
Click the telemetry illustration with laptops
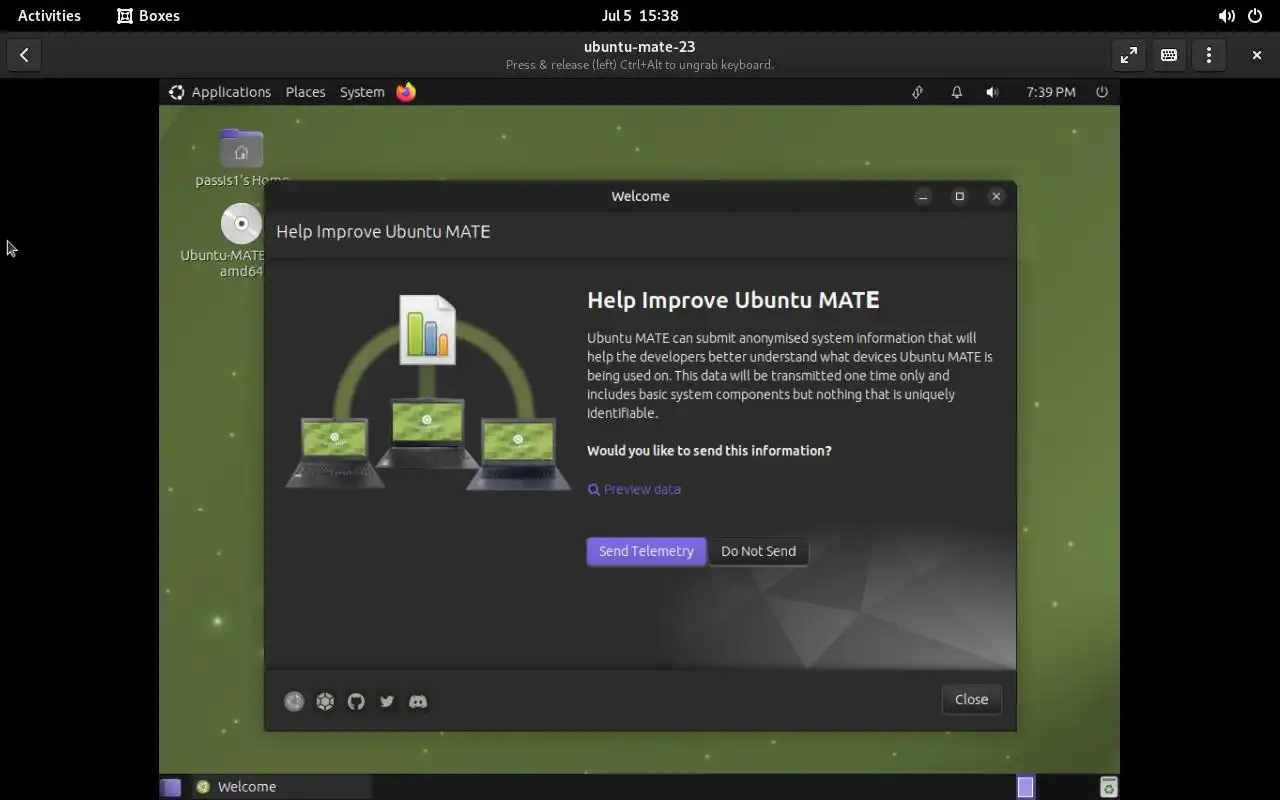pyautogui.click(x=427, y=393)
